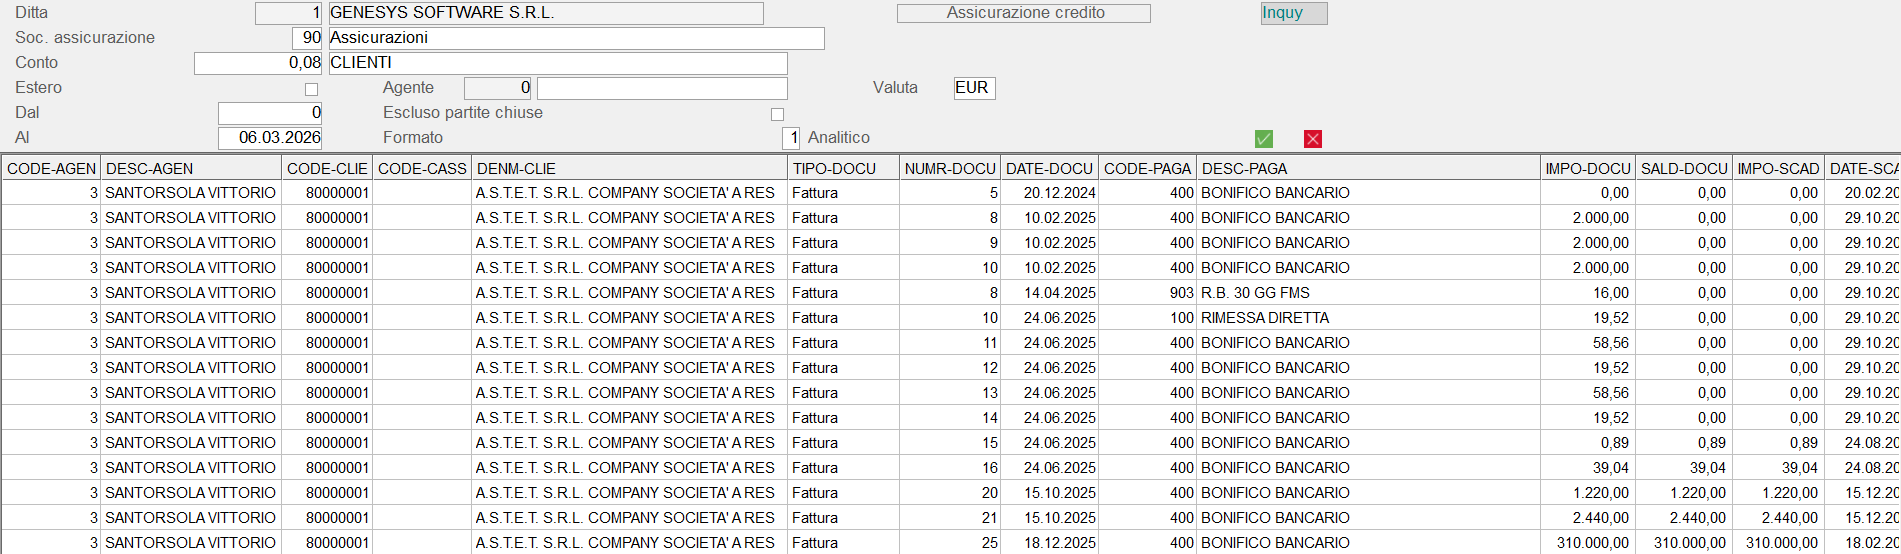Screen dimensions: 1901x554
Task: Sort by the DENM-CLIE column header
Action: tap(630, 169)
